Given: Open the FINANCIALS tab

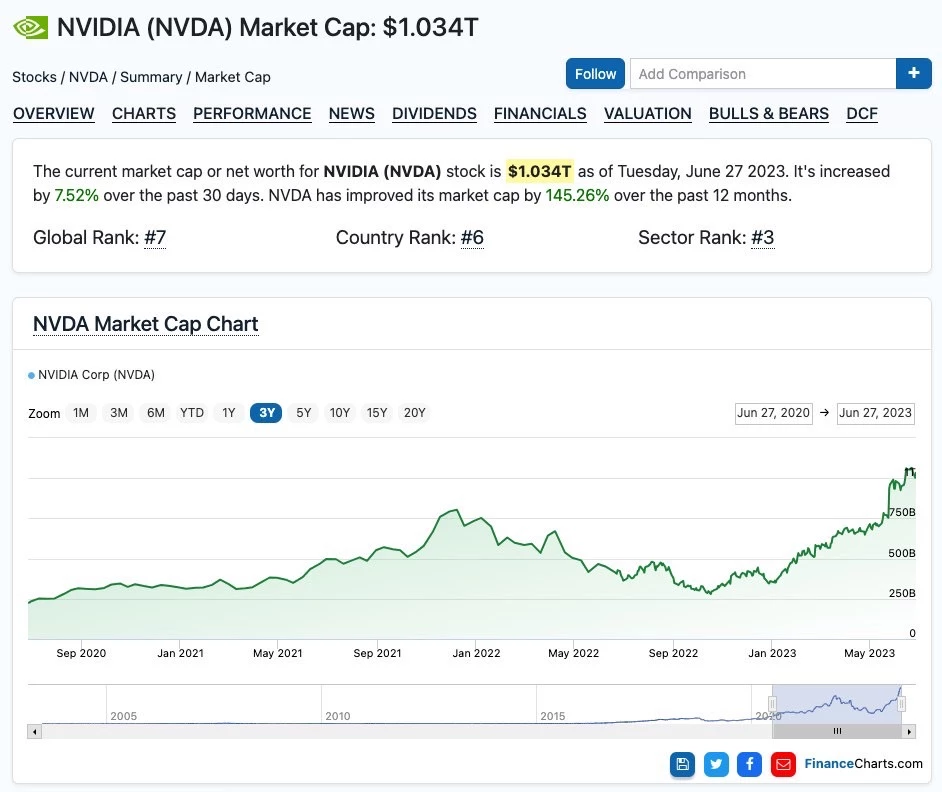Looking at the screenshot, I should [x=540, y=114].
